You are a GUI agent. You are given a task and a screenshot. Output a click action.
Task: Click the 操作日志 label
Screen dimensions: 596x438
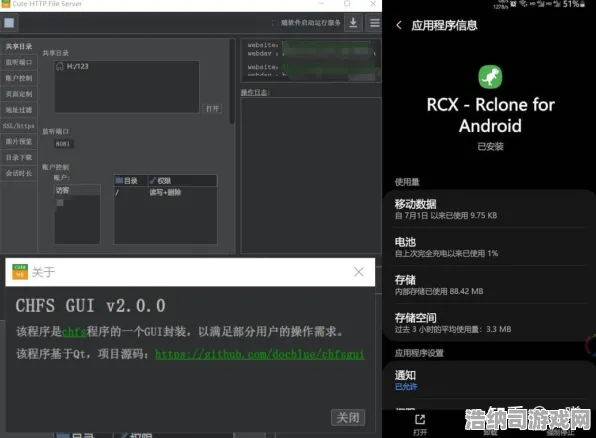pos(255,92)
